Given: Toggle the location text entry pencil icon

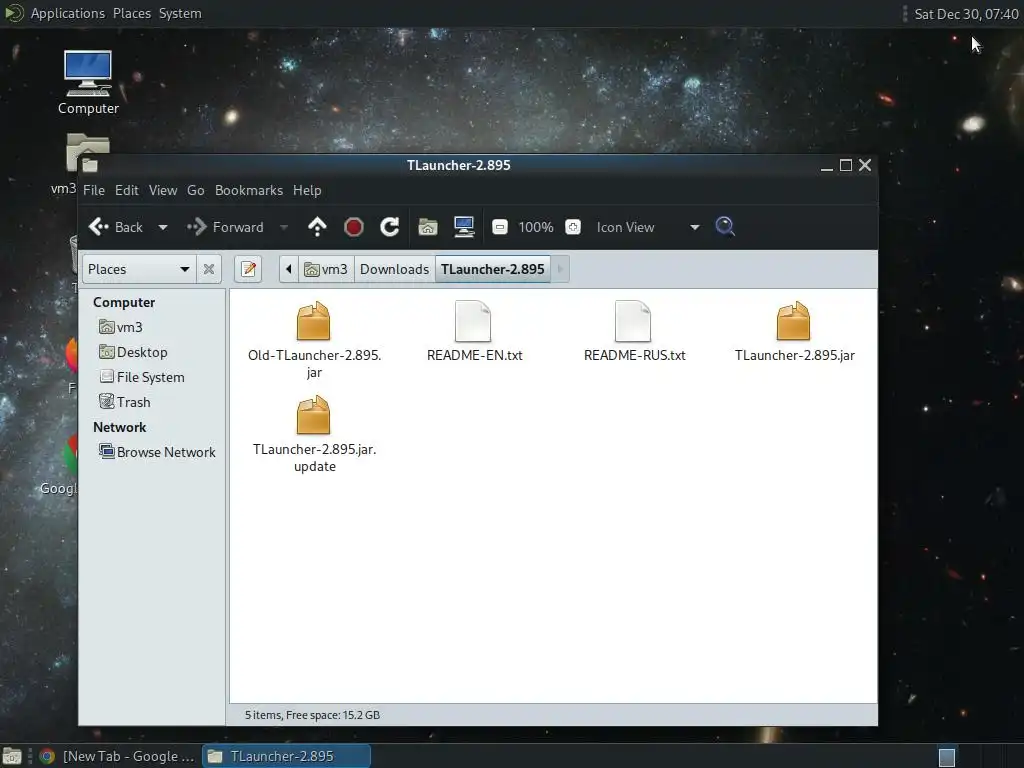Looking at the screenshot, I should pyautogui.click(x=248, y=269).
